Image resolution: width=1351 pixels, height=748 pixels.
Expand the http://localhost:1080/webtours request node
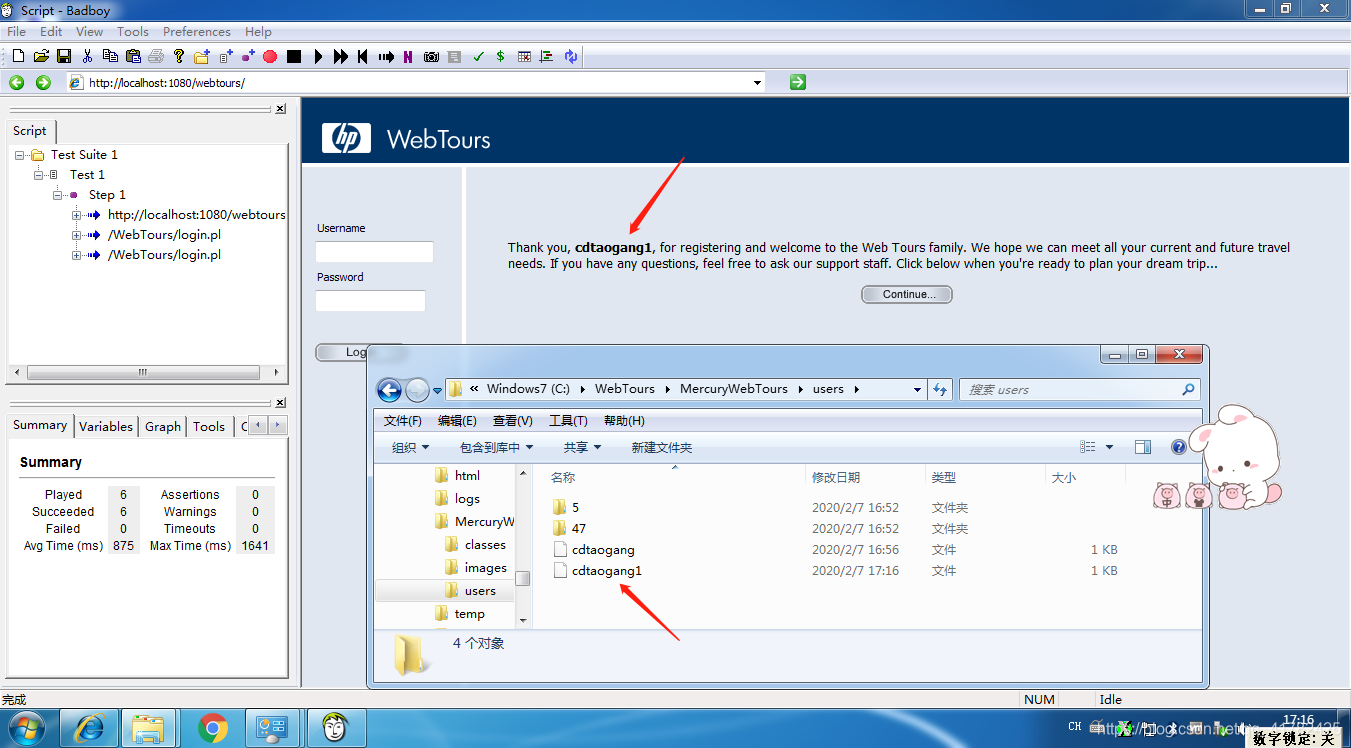click(77, 215)
